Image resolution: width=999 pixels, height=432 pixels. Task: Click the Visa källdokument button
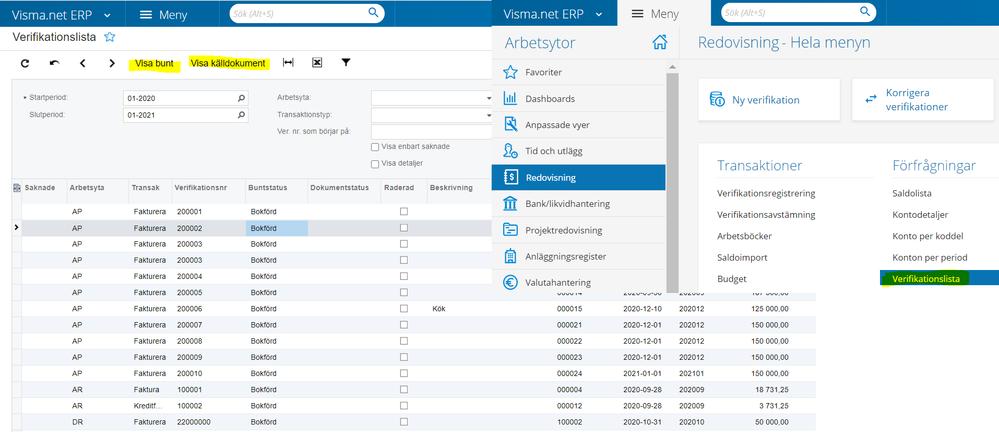[x=228, y=64]
